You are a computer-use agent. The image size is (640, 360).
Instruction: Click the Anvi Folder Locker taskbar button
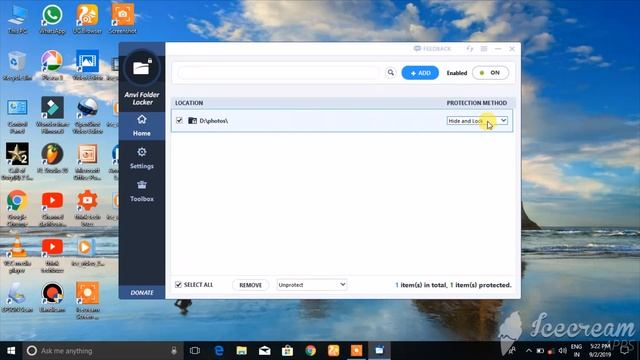pos(379,351)
